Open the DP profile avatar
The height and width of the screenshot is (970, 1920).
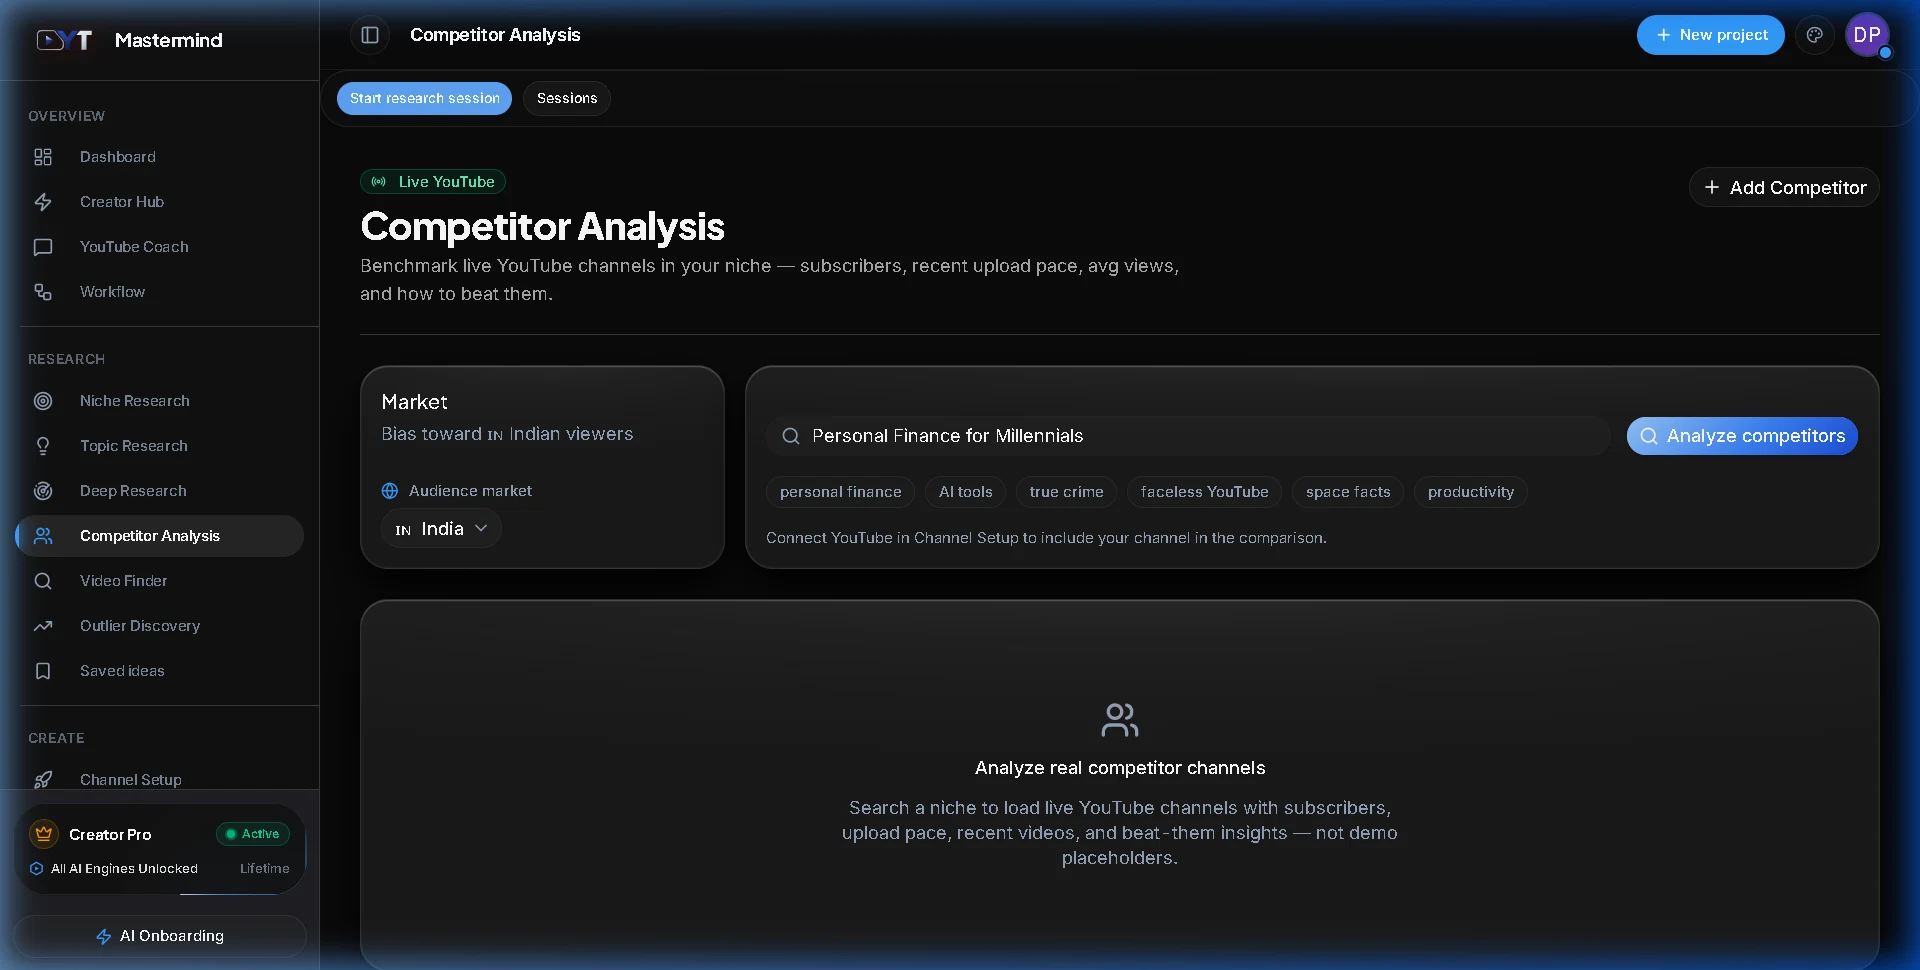click(1867, 35)
